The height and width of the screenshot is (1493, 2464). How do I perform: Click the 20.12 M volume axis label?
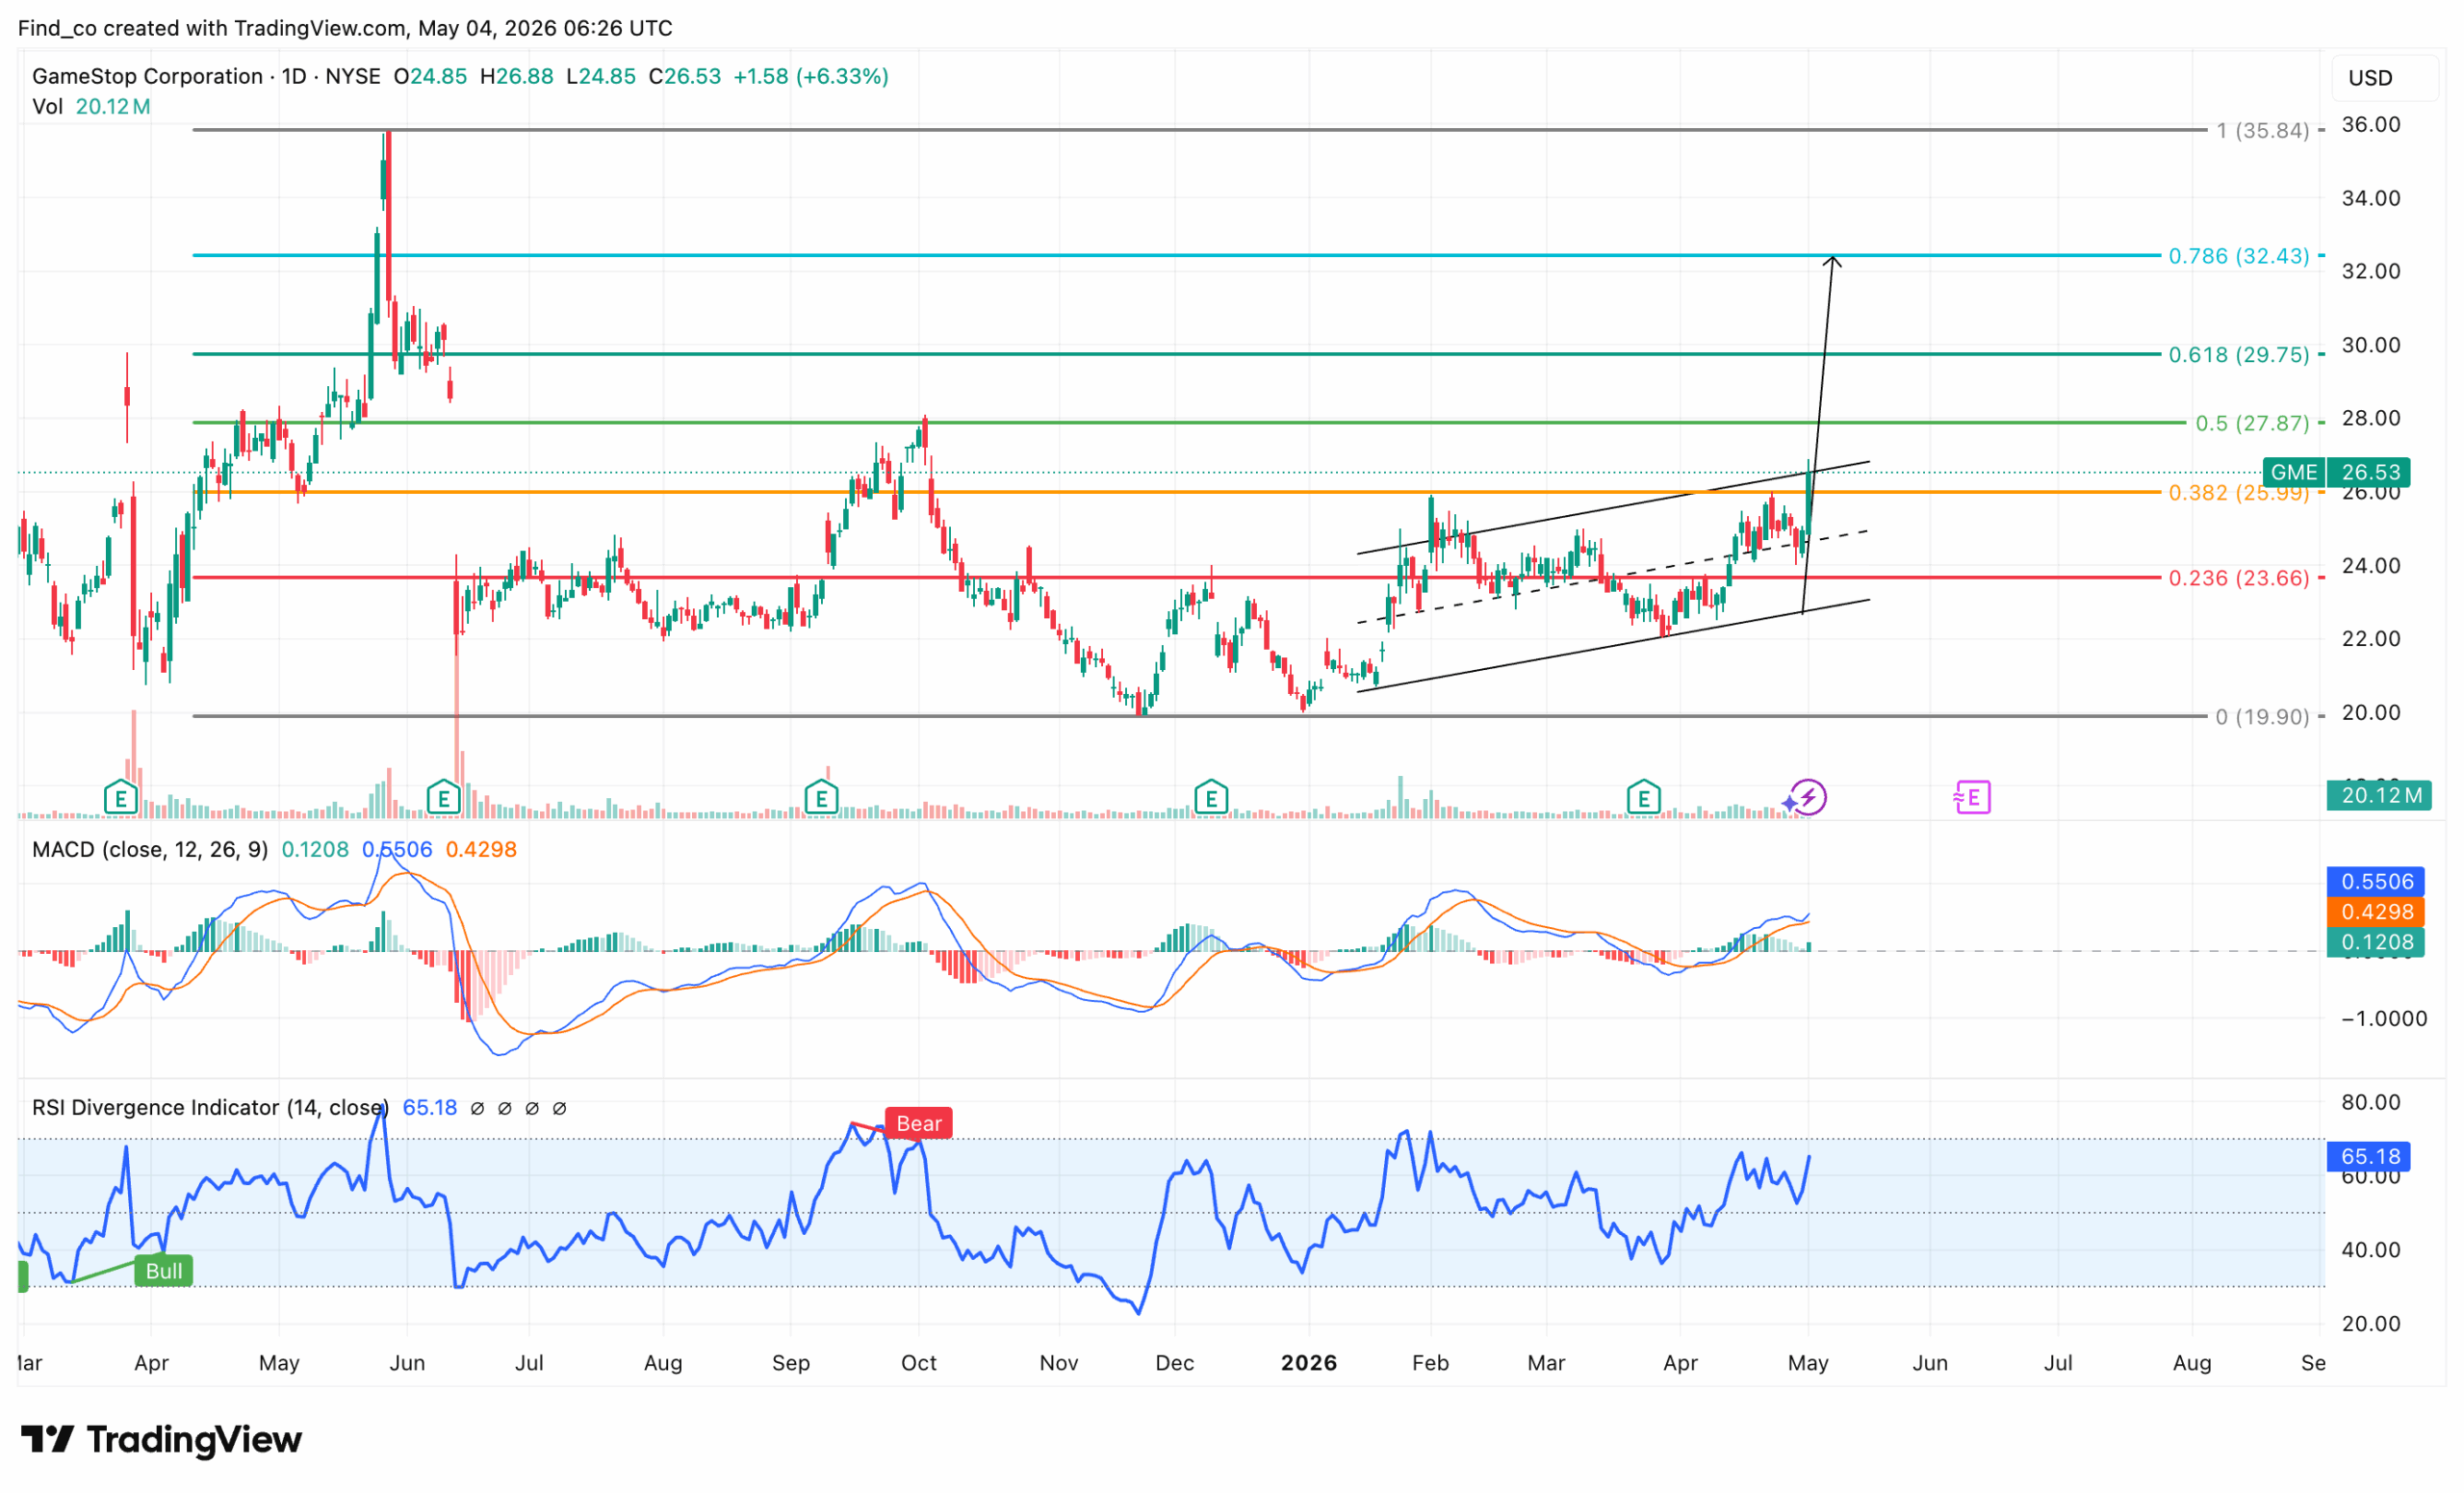(2379, 796)
